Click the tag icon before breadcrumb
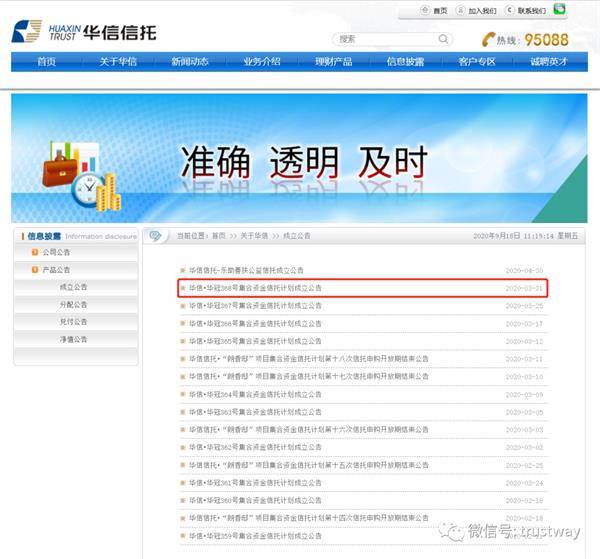This screenshot has width=600, height=559. pos(155,236)
